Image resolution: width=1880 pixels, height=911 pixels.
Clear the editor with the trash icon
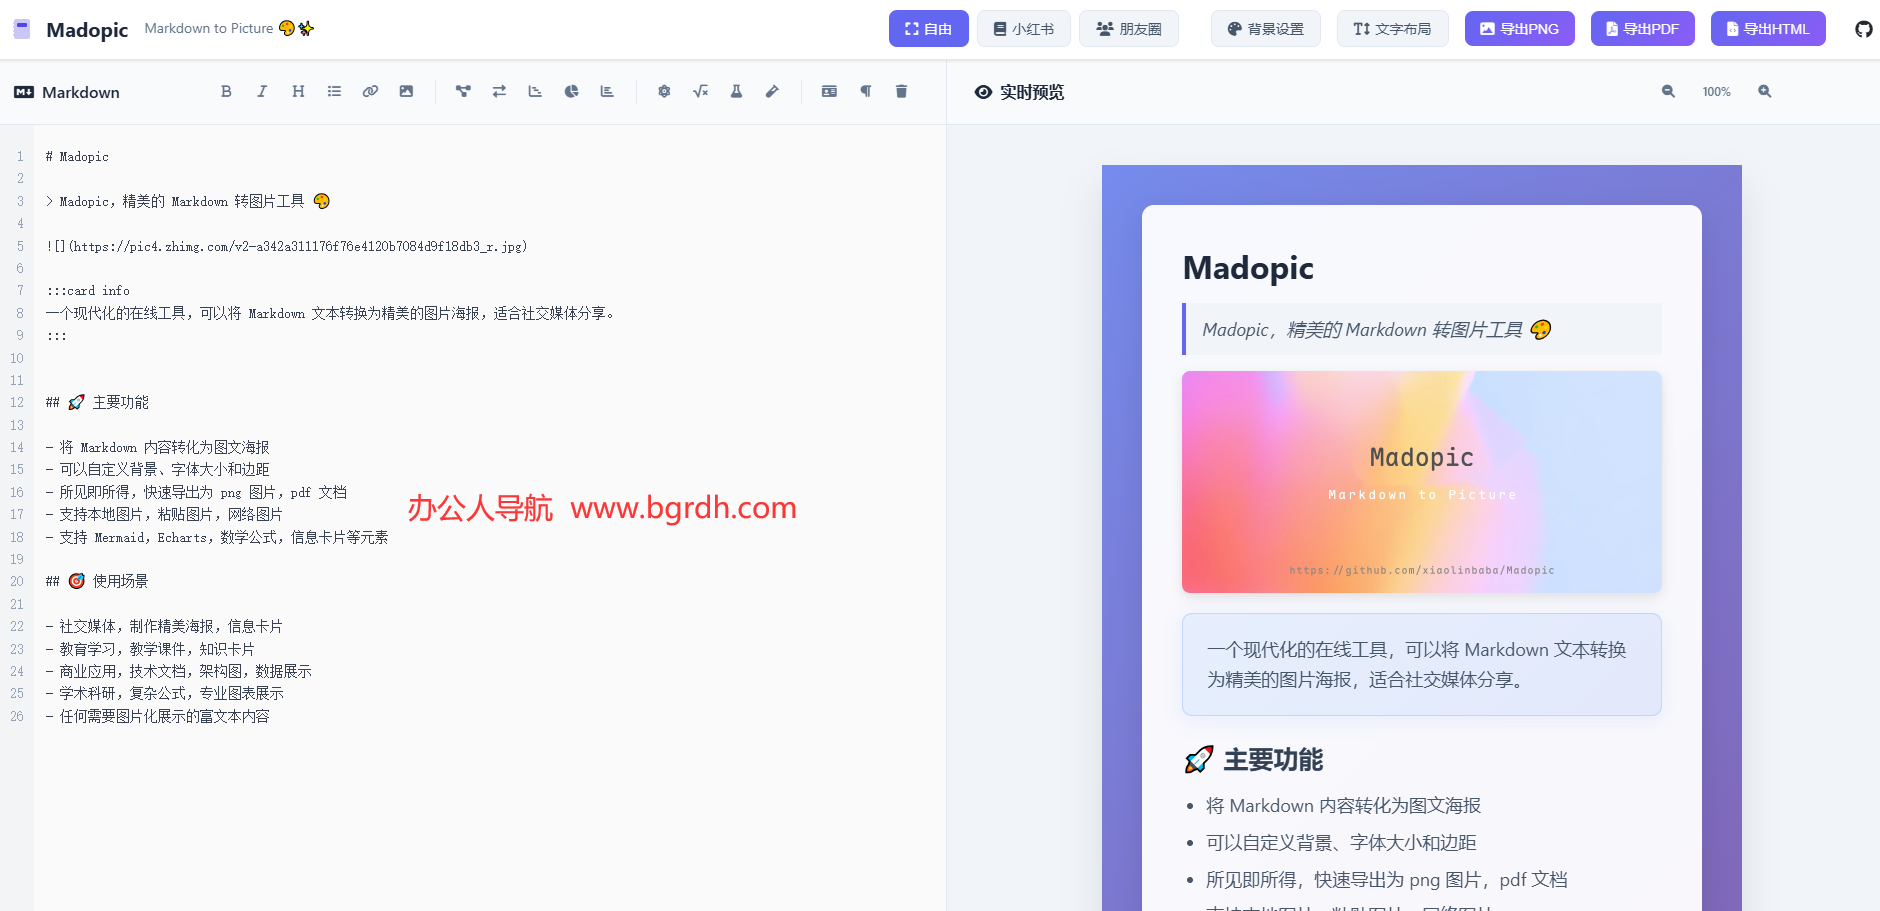901,91
